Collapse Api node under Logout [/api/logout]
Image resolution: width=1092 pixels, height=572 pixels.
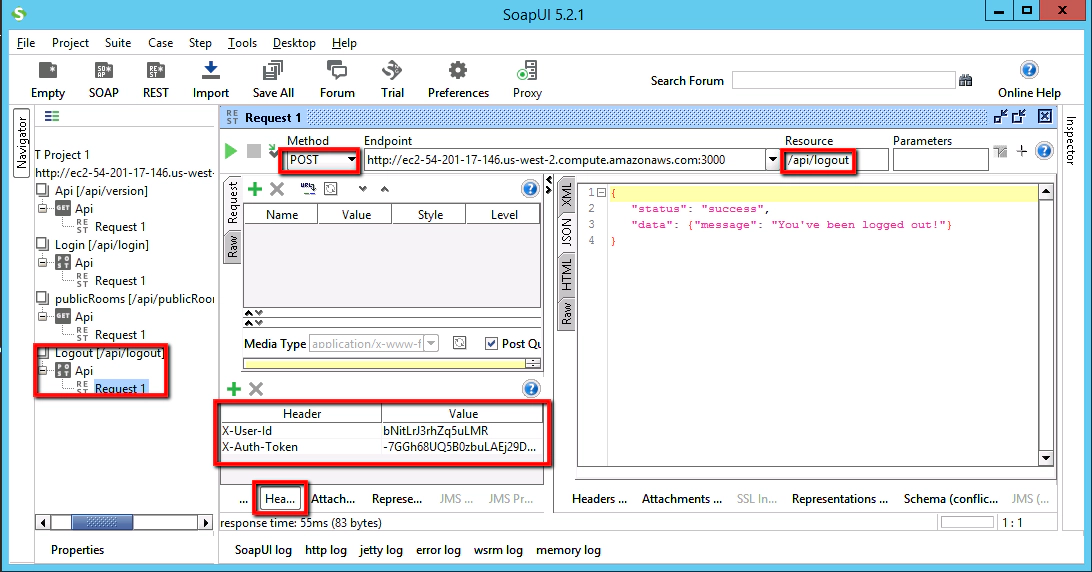pos(42,370)
